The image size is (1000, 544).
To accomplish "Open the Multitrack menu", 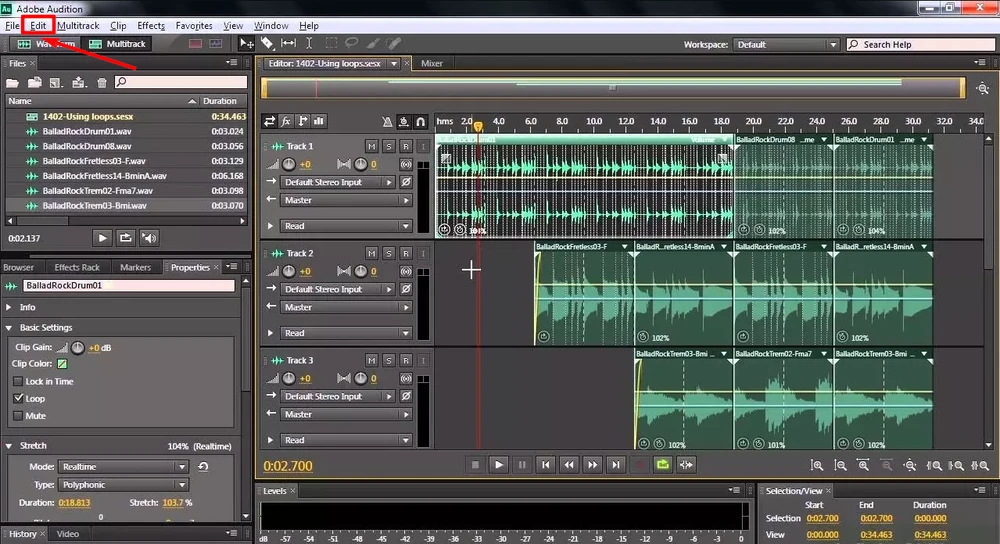I will (78, 26).
